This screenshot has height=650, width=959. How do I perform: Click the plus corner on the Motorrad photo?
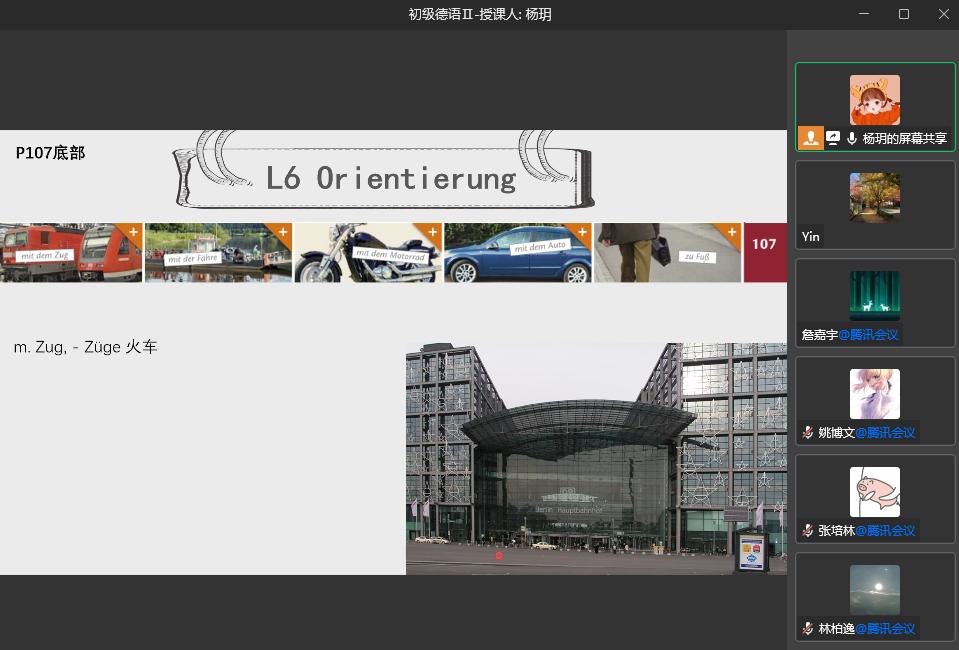(x=432, y=232)
